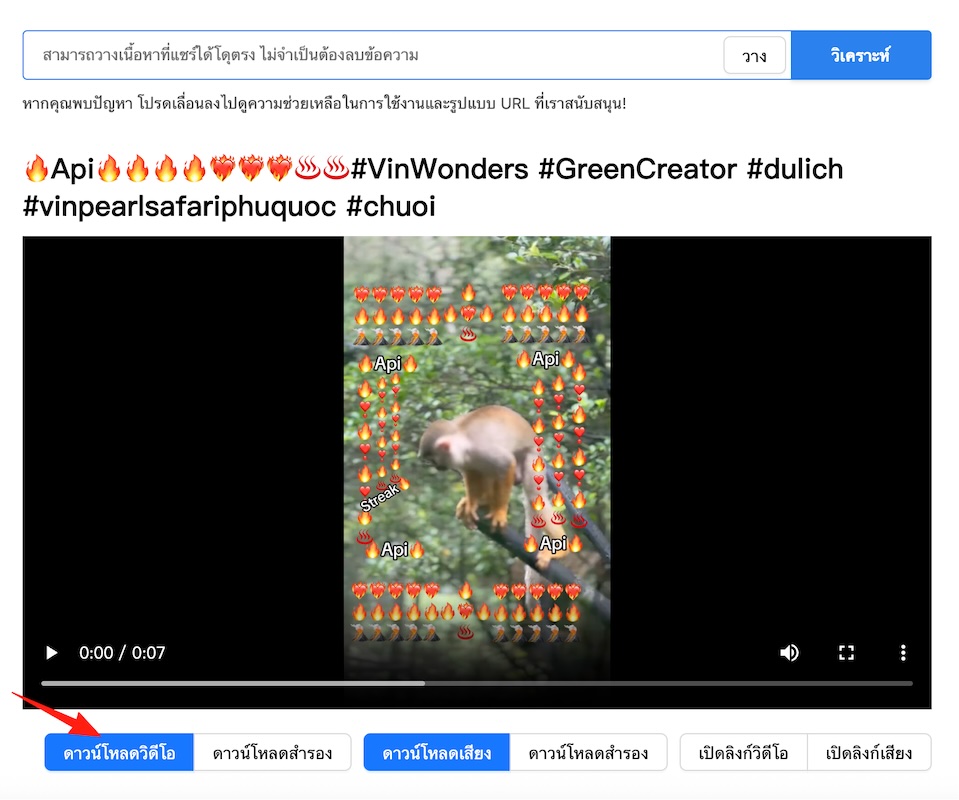Click ดาวน์โหลดสำรอง next to the audio download
The image size is (959, 800).
[588, 753]
